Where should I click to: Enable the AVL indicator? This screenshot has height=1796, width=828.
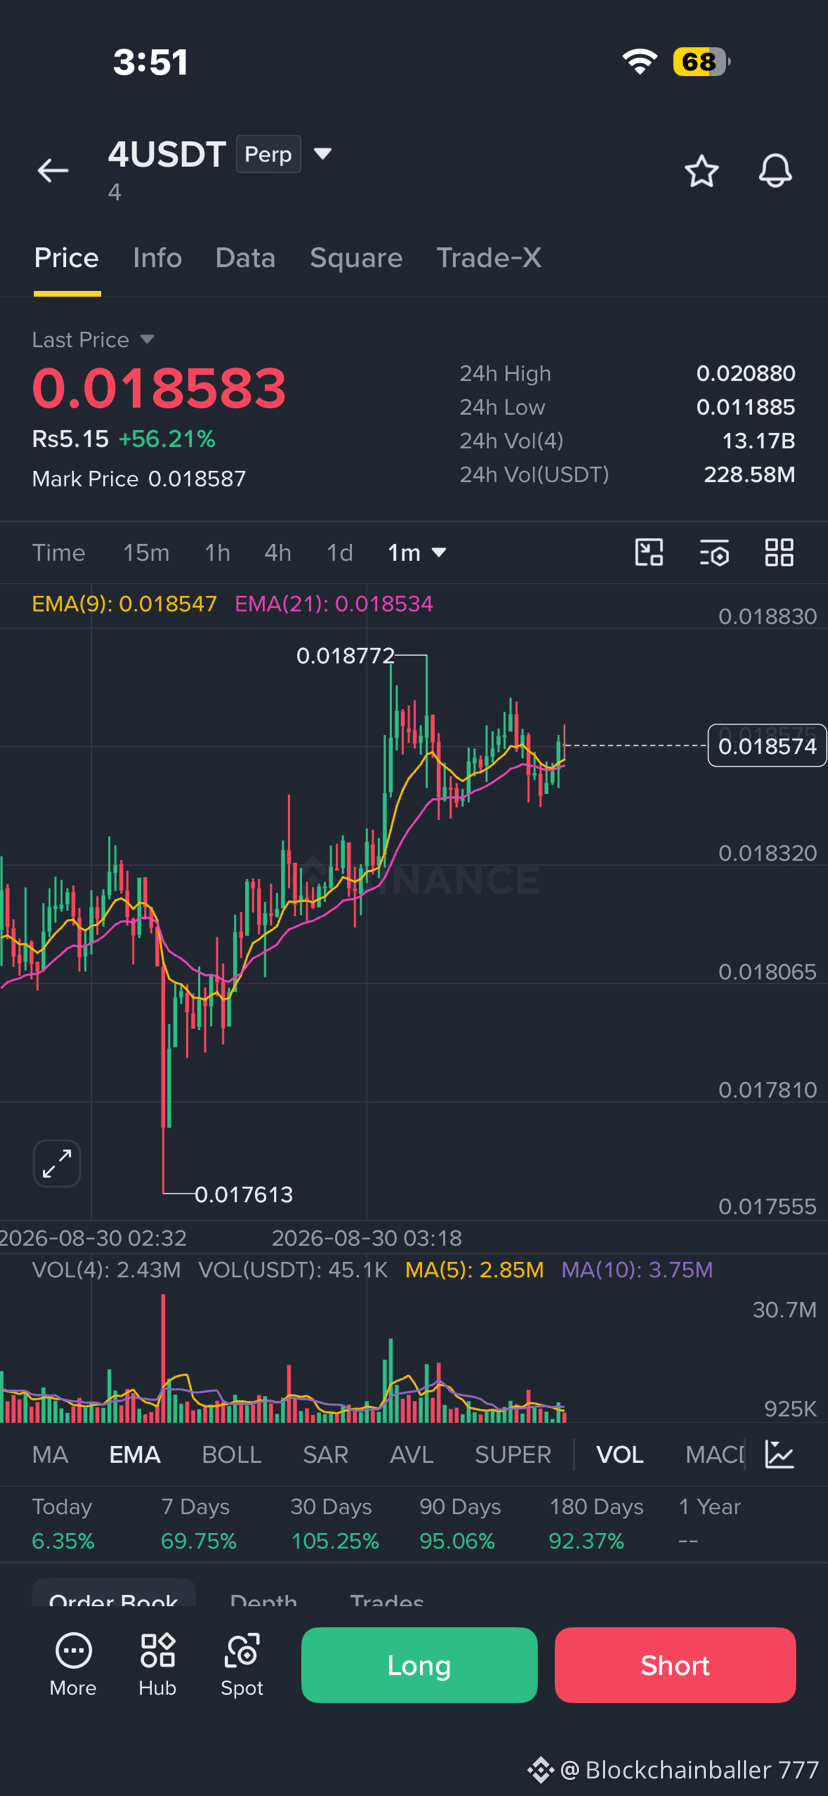412,1454
